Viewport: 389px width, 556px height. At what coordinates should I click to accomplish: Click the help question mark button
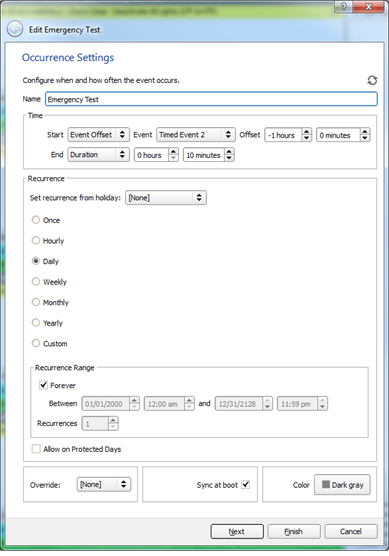point(343,7)
